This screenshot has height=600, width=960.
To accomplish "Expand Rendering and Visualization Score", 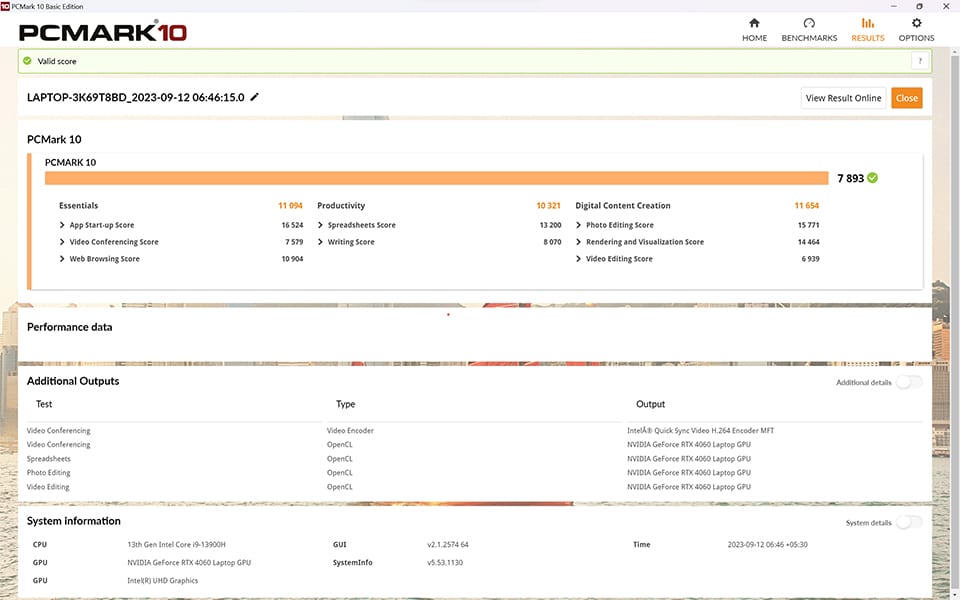I will pyautogui.click(x=579, y=242).
